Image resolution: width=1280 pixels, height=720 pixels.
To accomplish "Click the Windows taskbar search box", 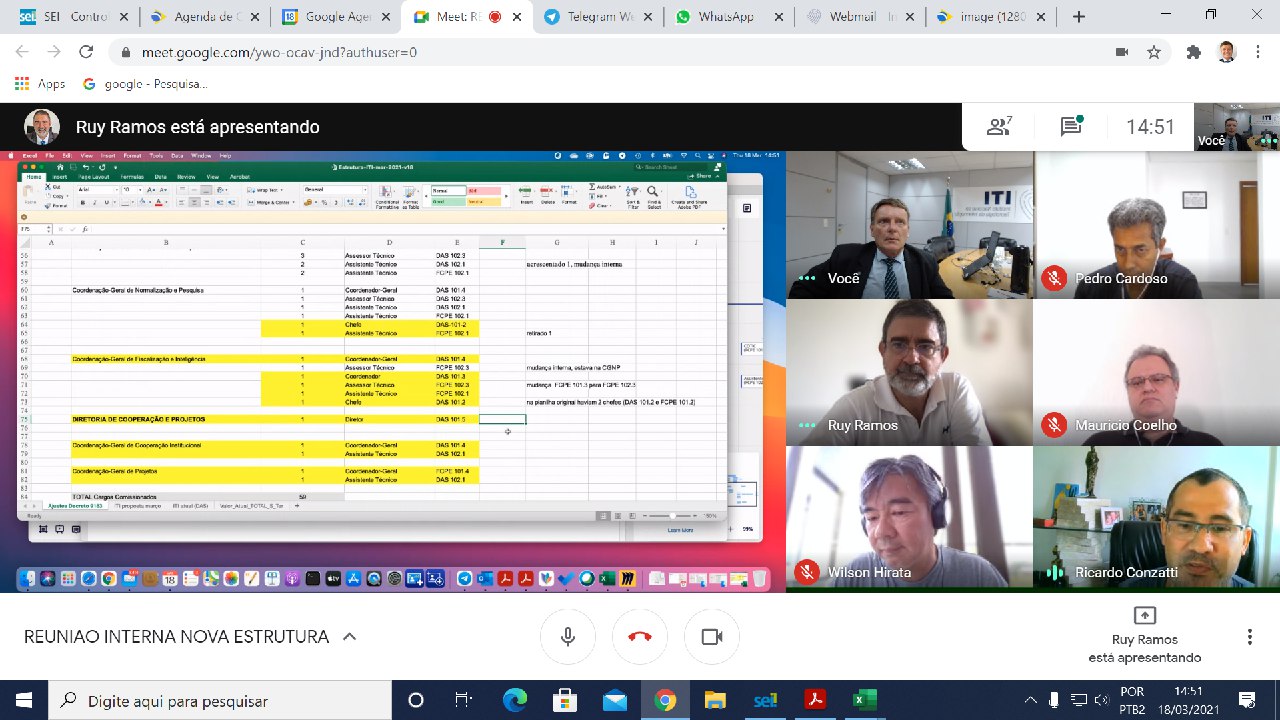I will coord(220,700).
